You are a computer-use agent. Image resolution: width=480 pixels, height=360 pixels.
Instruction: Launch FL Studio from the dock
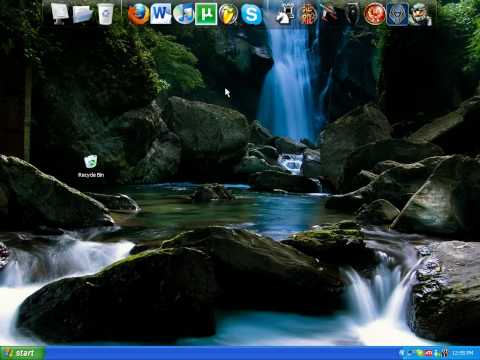(228, 14)
